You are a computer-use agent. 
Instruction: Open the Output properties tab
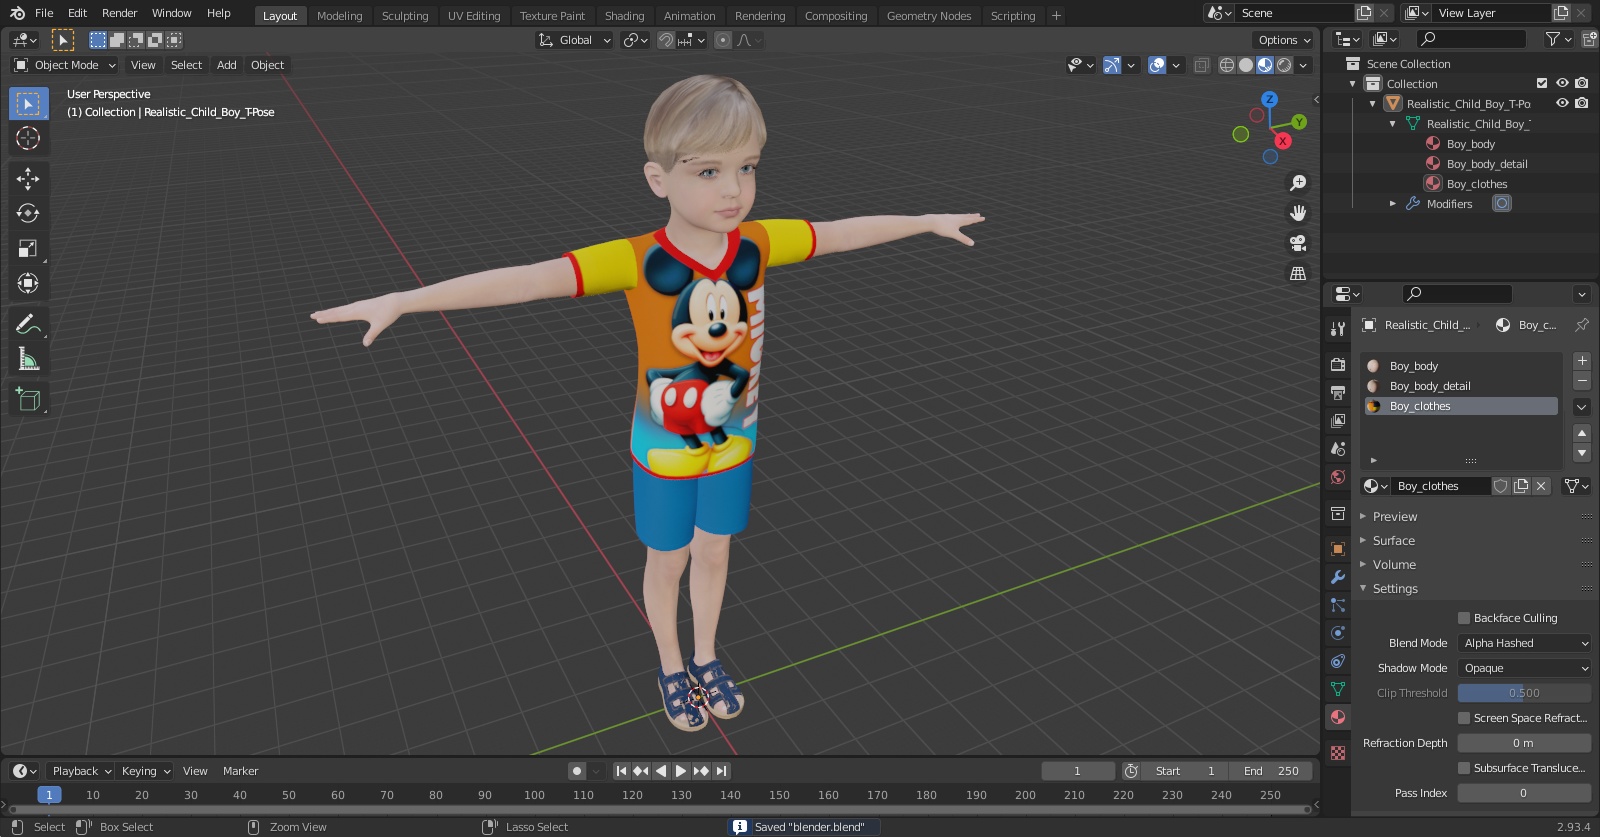pos(1338,393)
